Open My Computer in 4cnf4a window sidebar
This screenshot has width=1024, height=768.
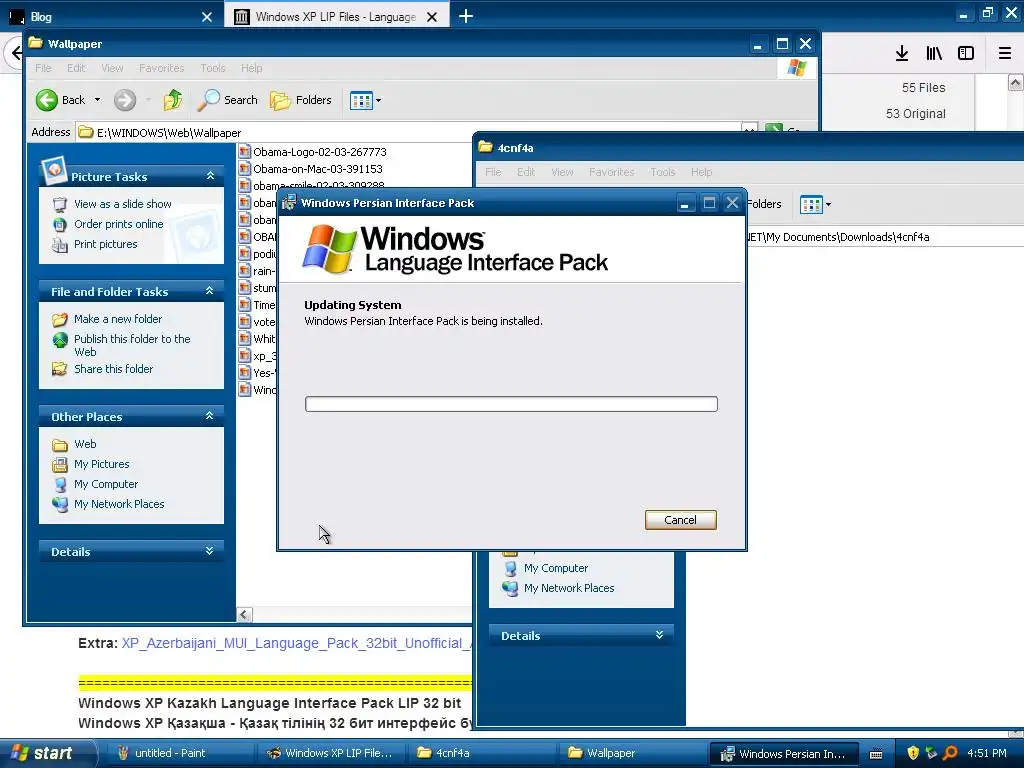coord(556,568)
